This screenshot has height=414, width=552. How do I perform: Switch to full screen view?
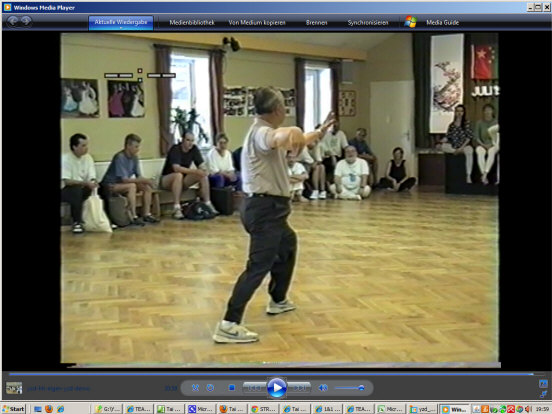coord(543,383)
